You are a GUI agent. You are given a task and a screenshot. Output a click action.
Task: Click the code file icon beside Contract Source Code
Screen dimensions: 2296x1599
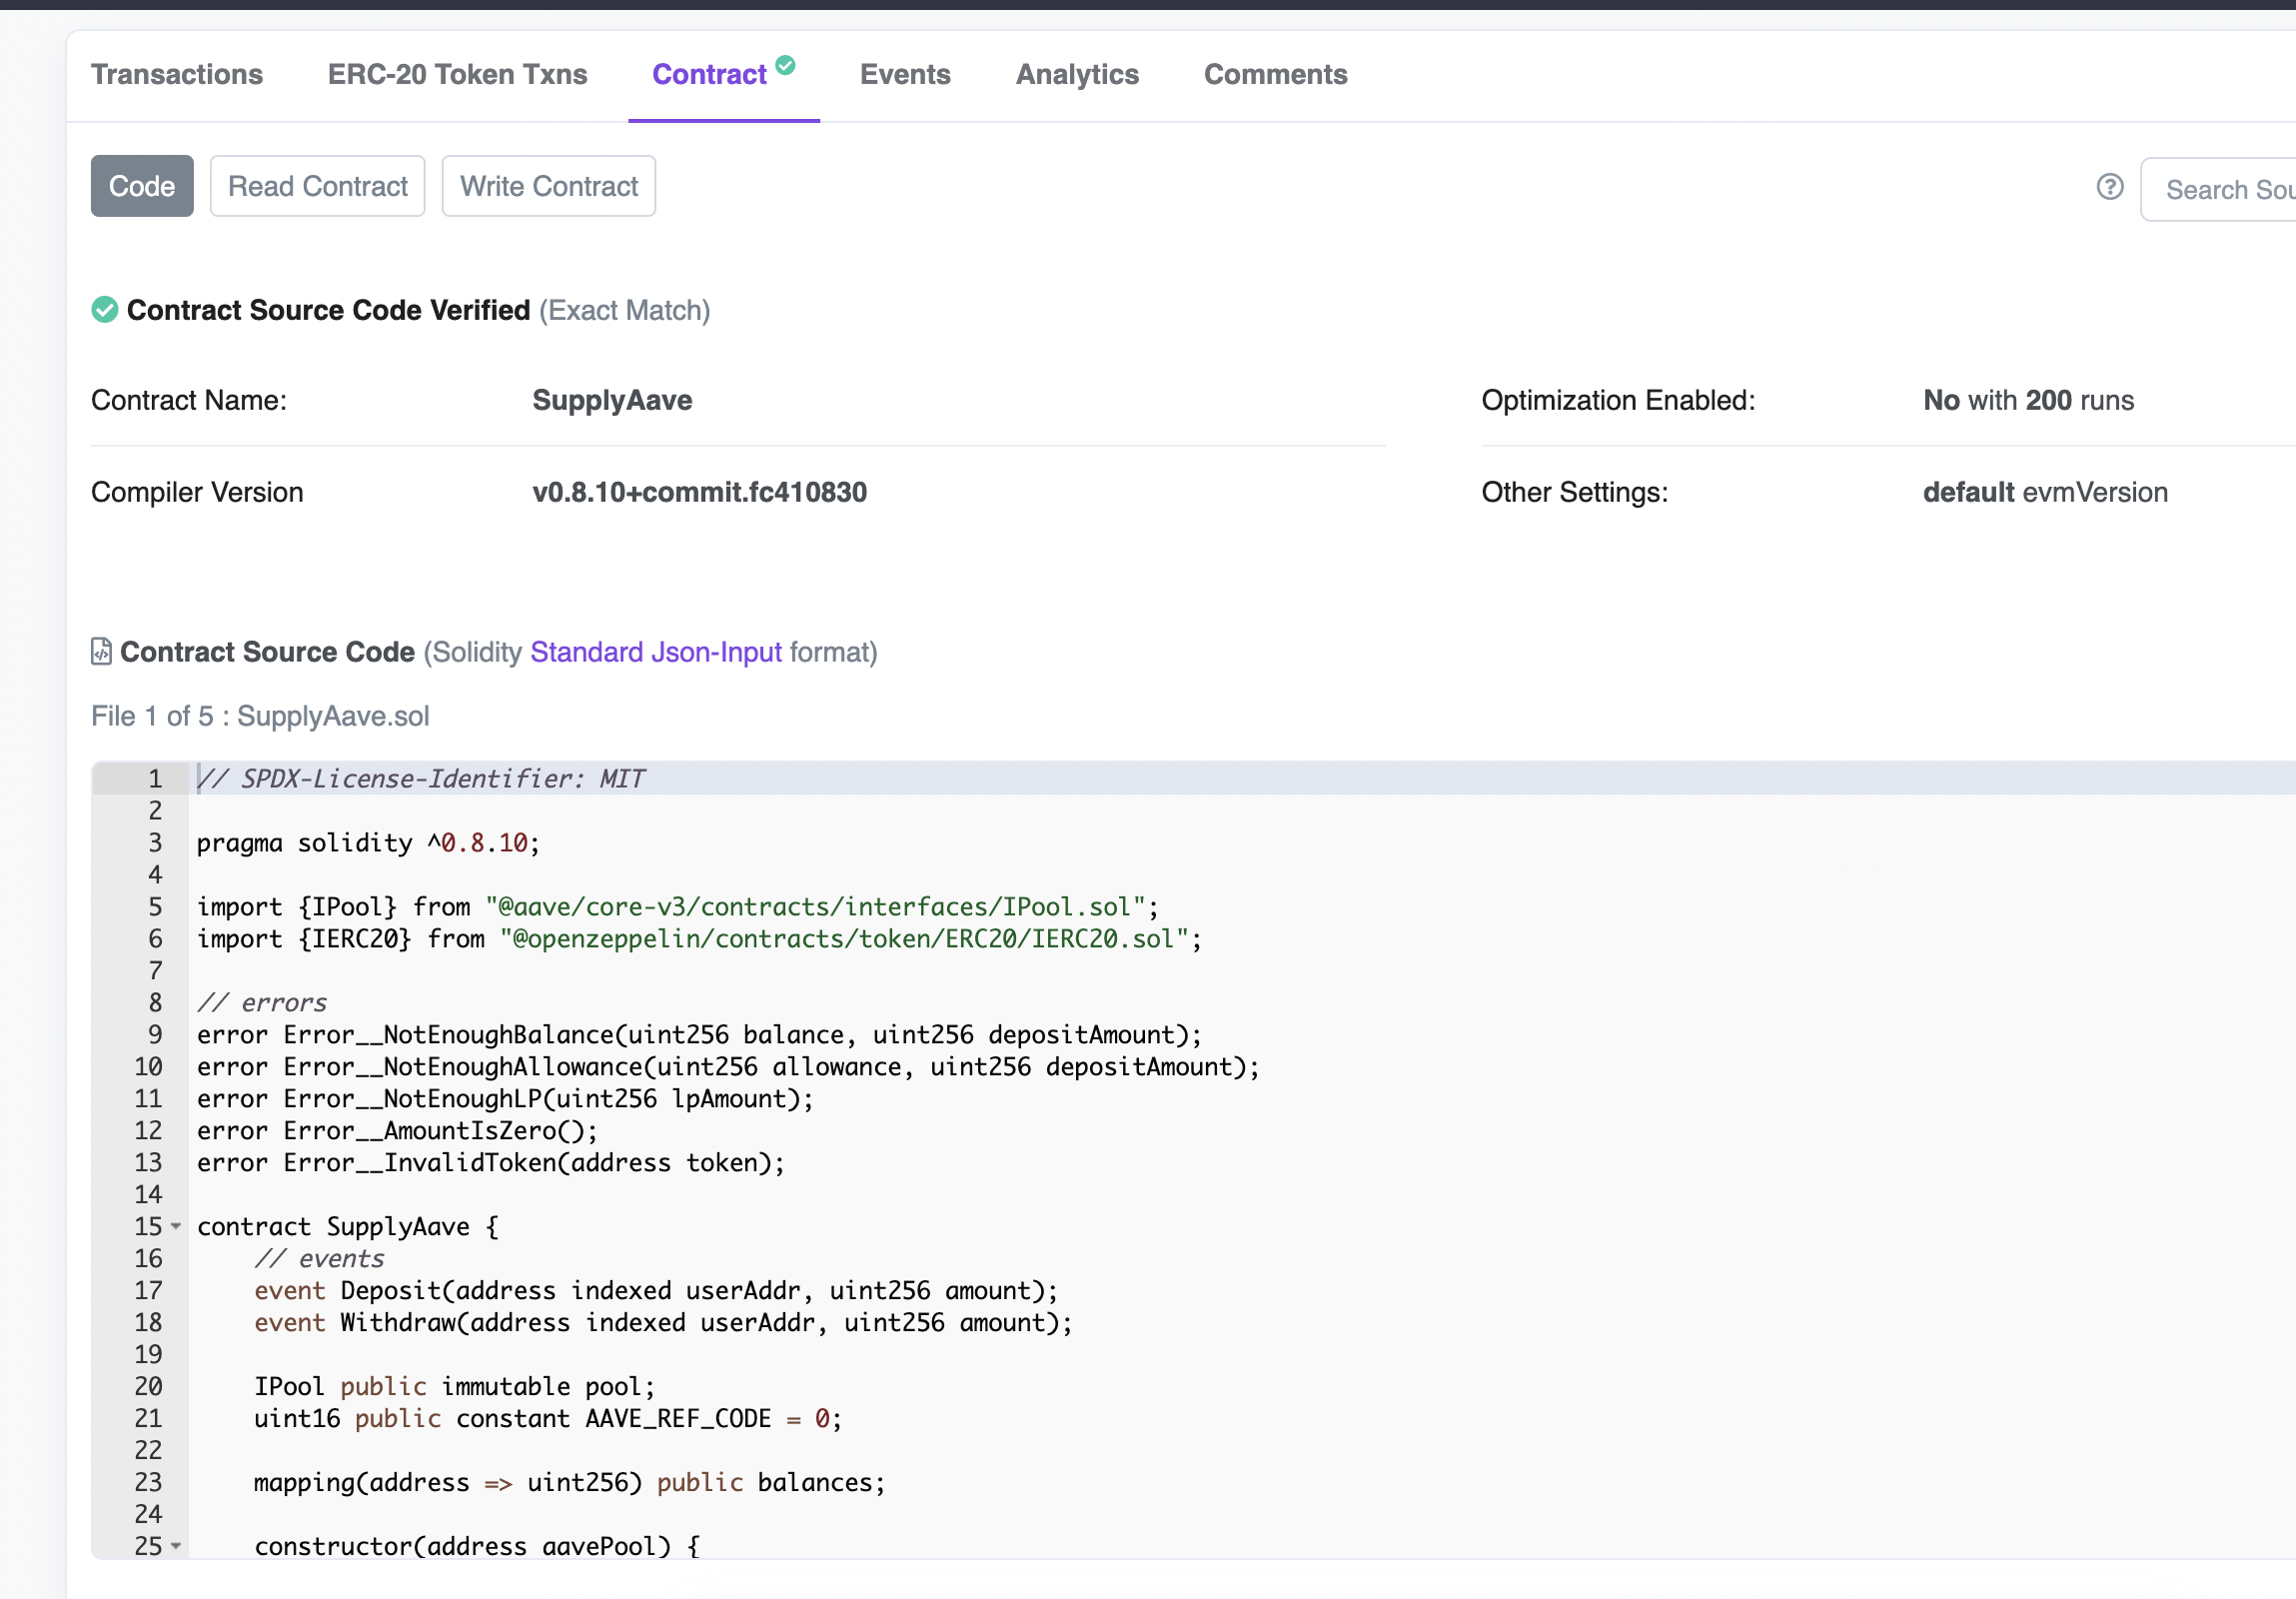click(x=101, y=651)
